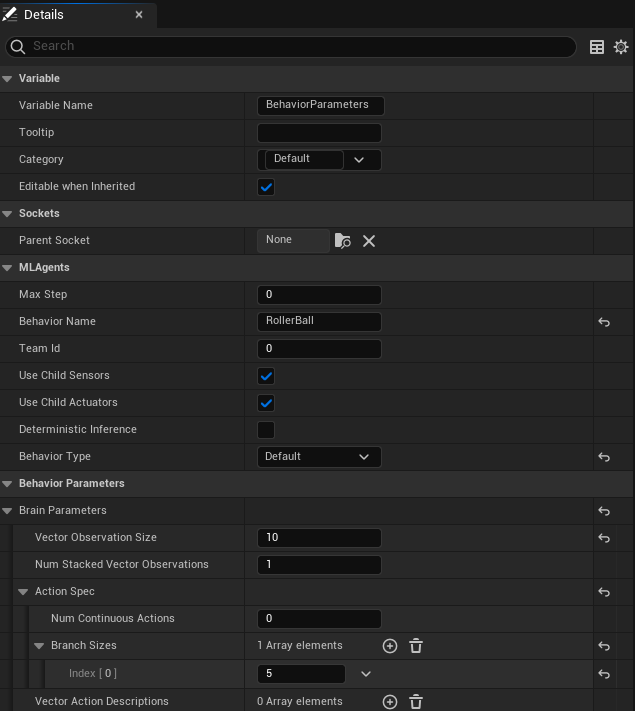This screenshot has height=711, width=635.
Task: Clear the Parent Socket with the X icon
Action: [x=369, y=241]
